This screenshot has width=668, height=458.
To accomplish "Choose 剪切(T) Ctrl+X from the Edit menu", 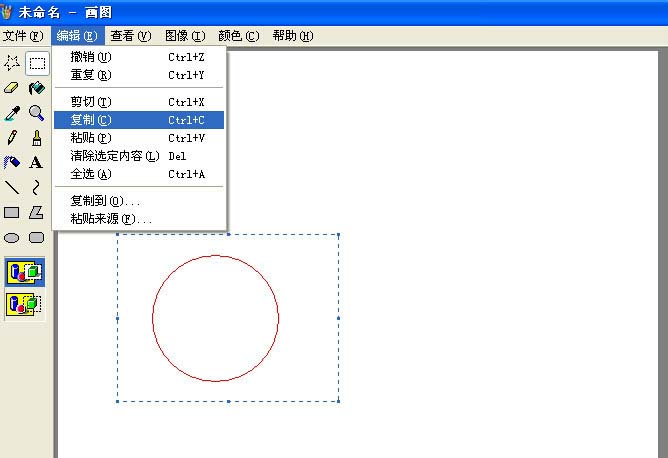I will [139, 102].
